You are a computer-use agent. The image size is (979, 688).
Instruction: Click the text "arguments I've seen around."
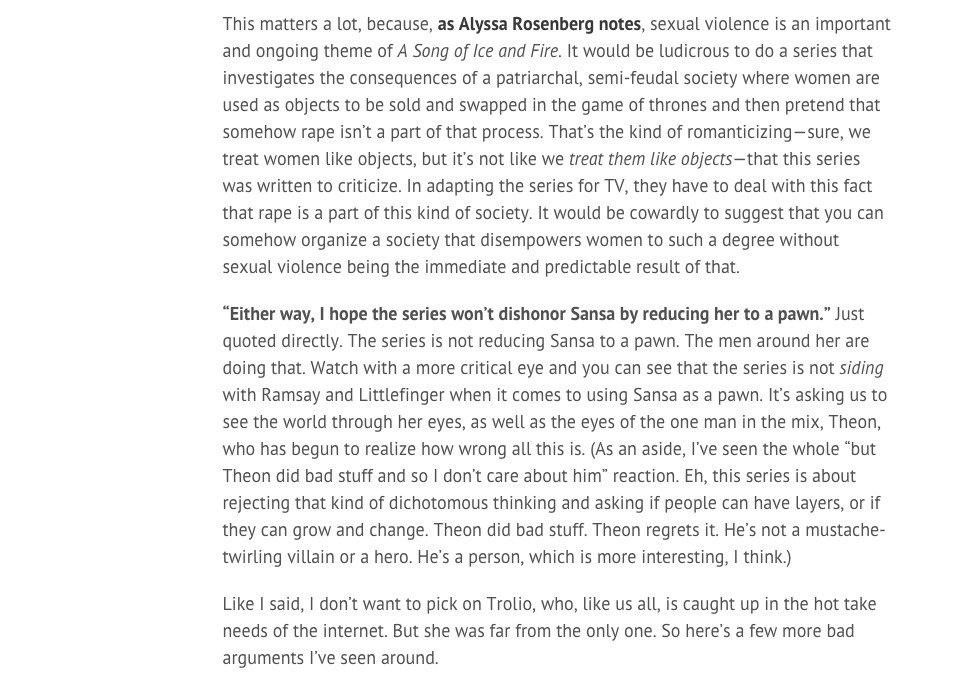(330, 658)
